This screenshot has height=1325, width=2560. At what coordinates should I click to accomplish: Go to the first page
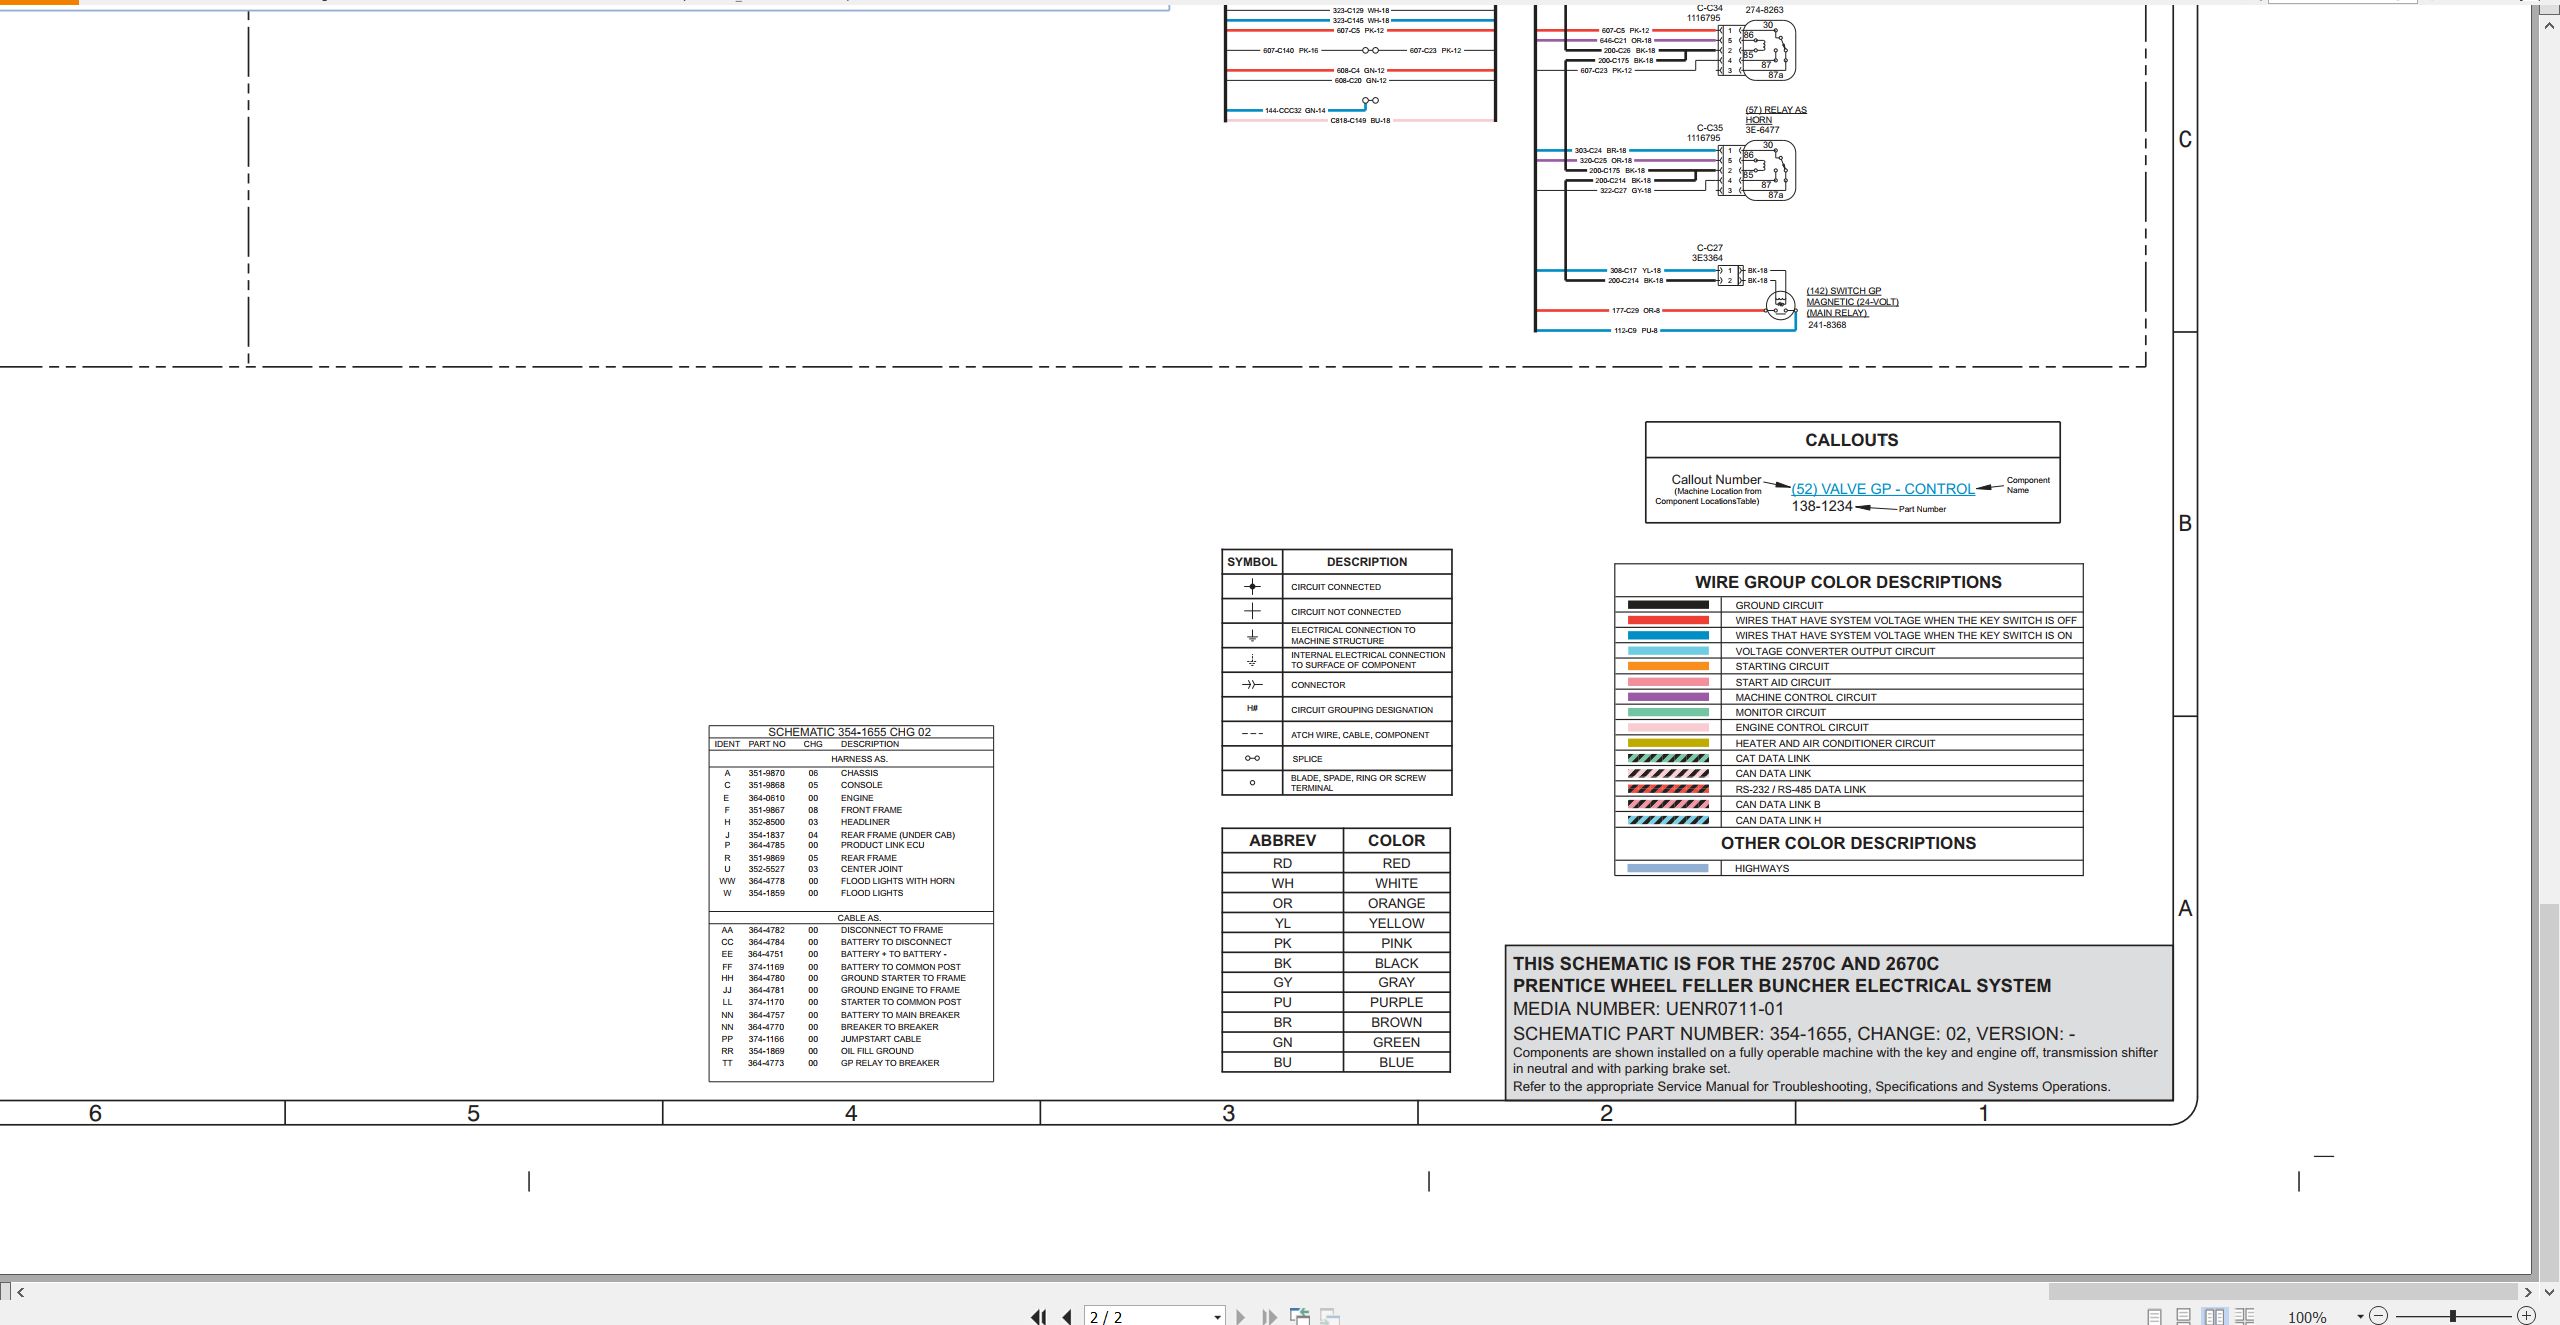pos(1039,1317)
